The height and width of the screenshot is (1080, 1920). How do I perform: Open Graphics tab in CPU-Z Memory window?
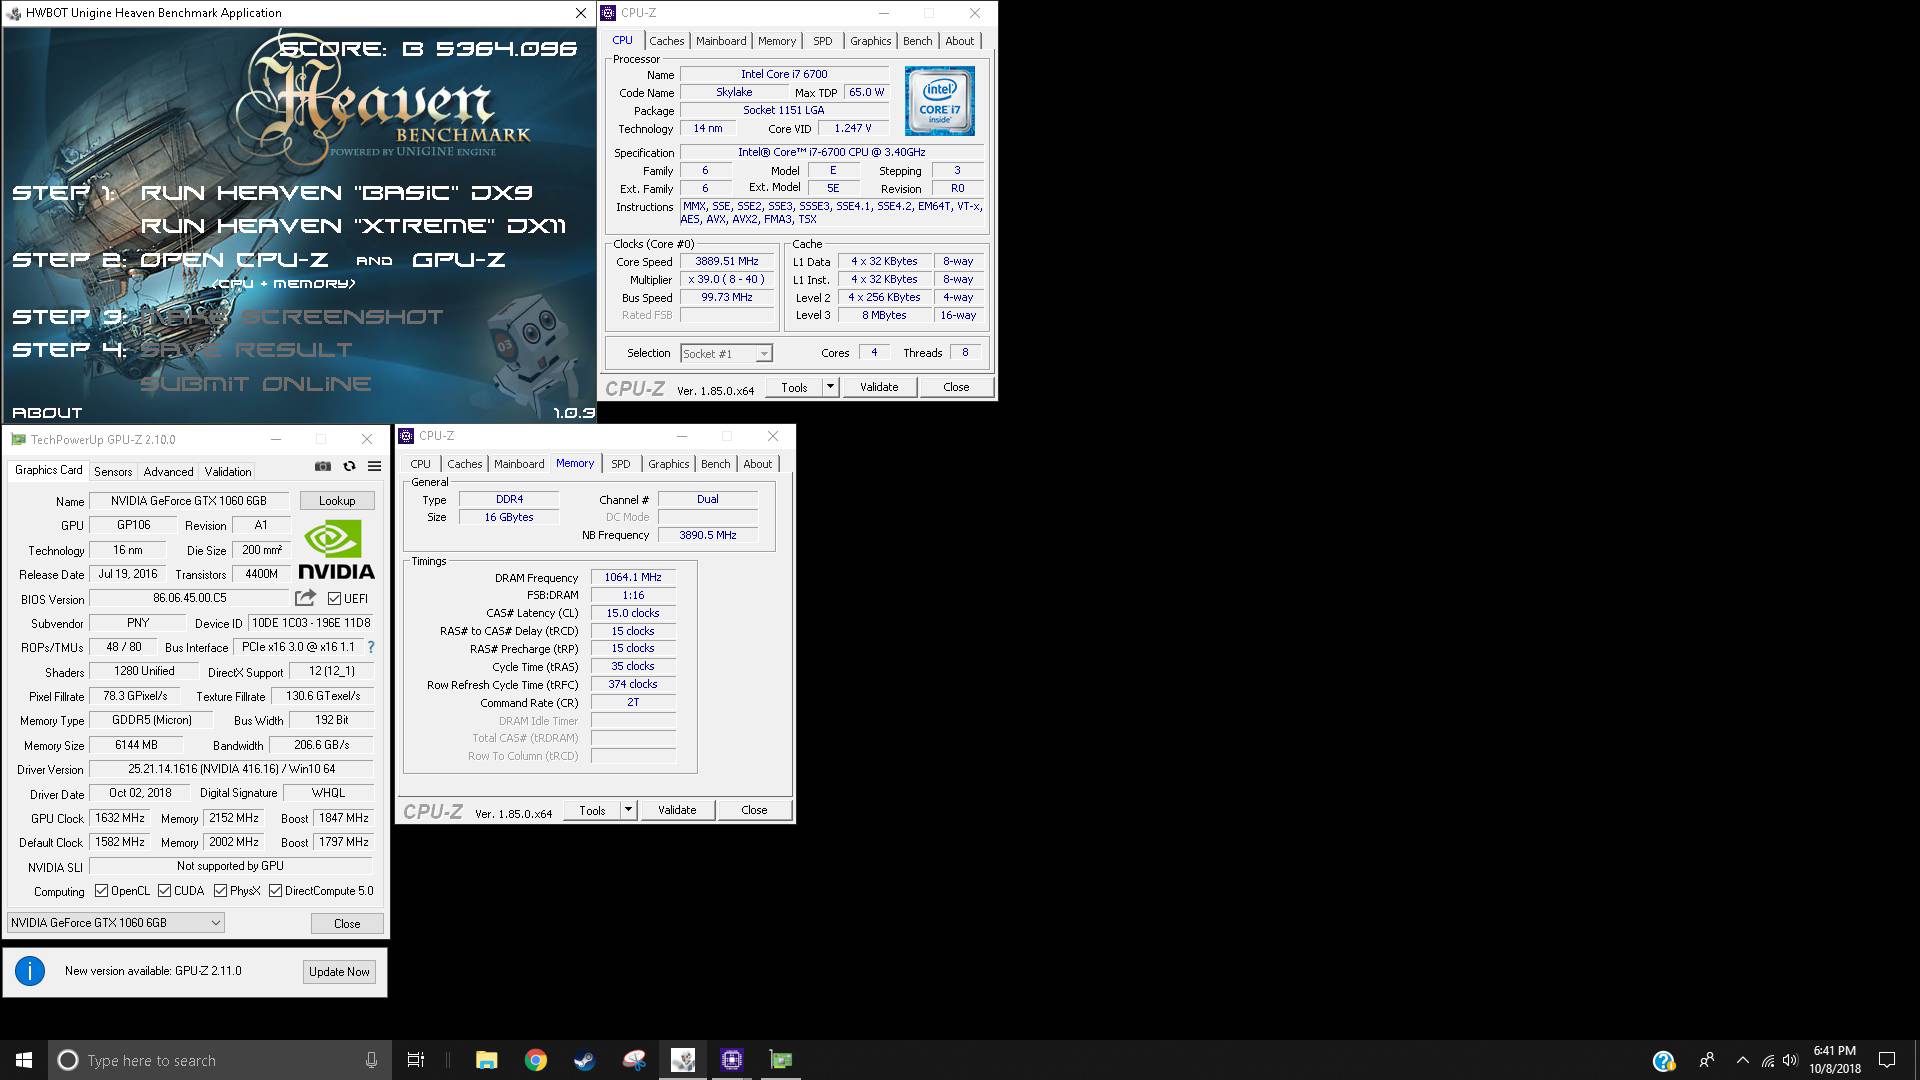pyautogui.click(x=668, y=464)
